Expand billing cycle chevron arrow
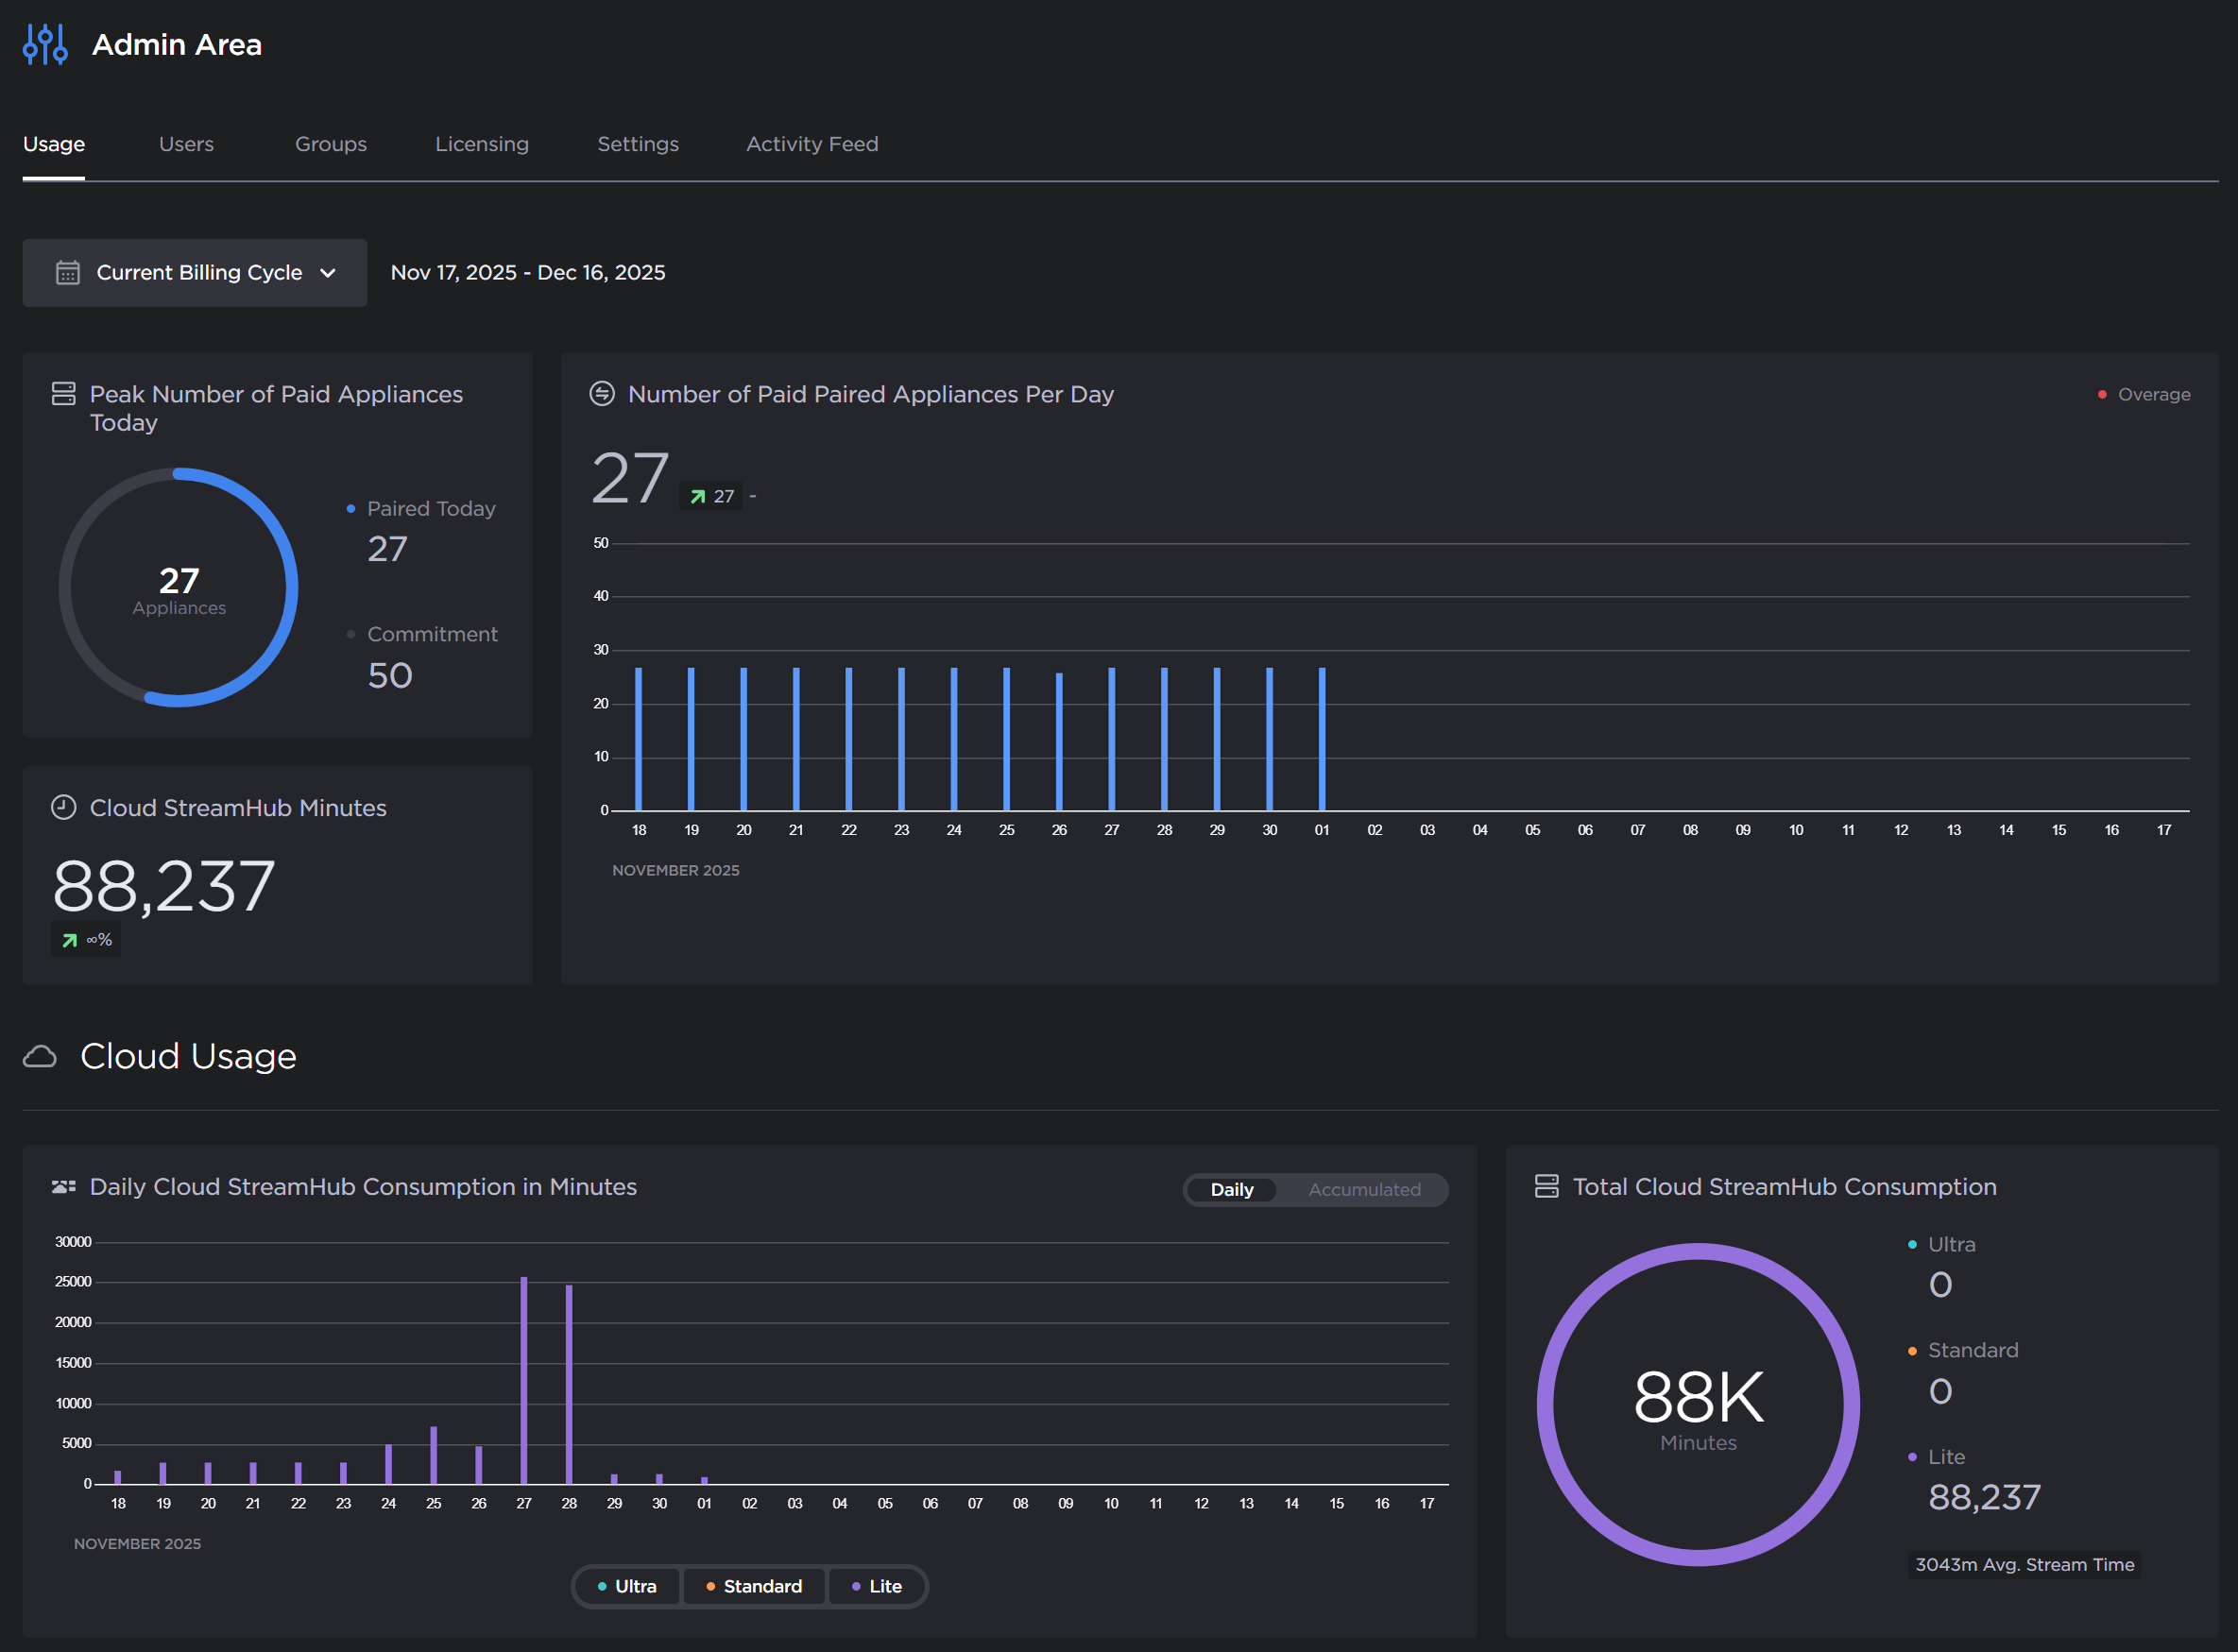2238x1652 pixels. (328, 273)
